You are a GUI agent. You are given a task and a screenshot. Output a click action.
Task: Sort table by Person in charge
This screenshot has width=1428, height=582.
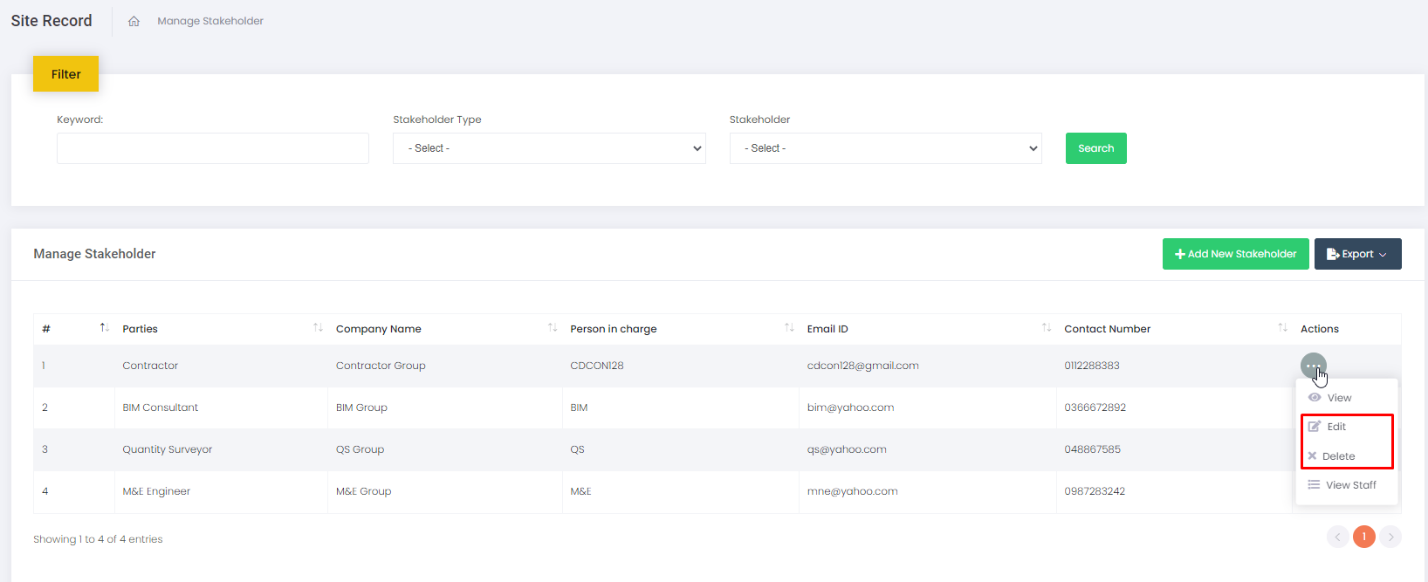(x=789, y=328)
